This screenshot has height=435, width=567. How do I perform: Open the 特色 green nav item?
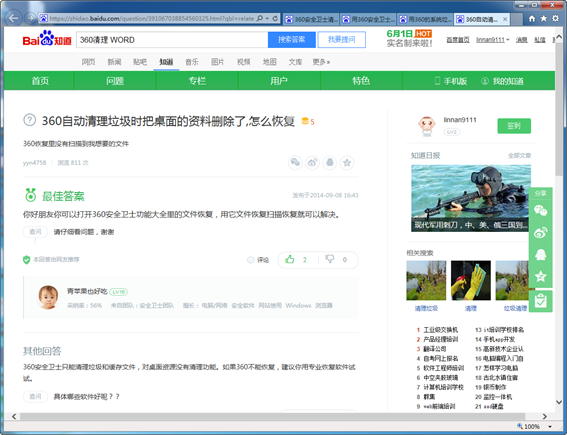point(361,81)
